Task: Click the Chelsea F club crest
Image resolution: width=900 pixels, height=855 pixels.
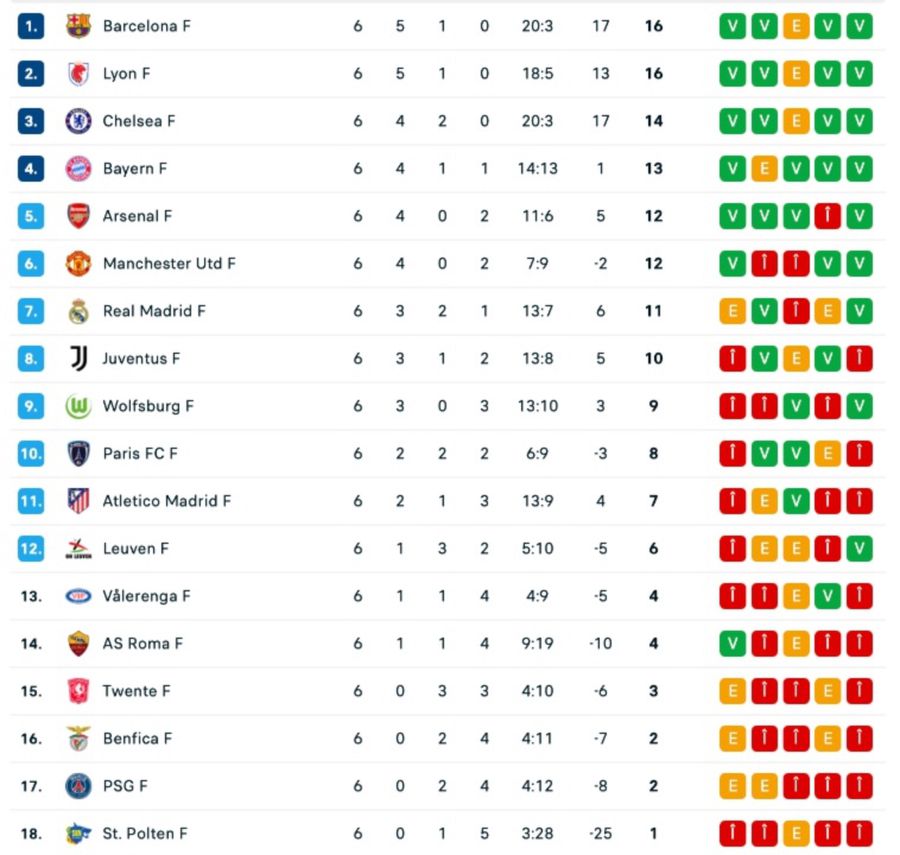Action: coord(78,121)
